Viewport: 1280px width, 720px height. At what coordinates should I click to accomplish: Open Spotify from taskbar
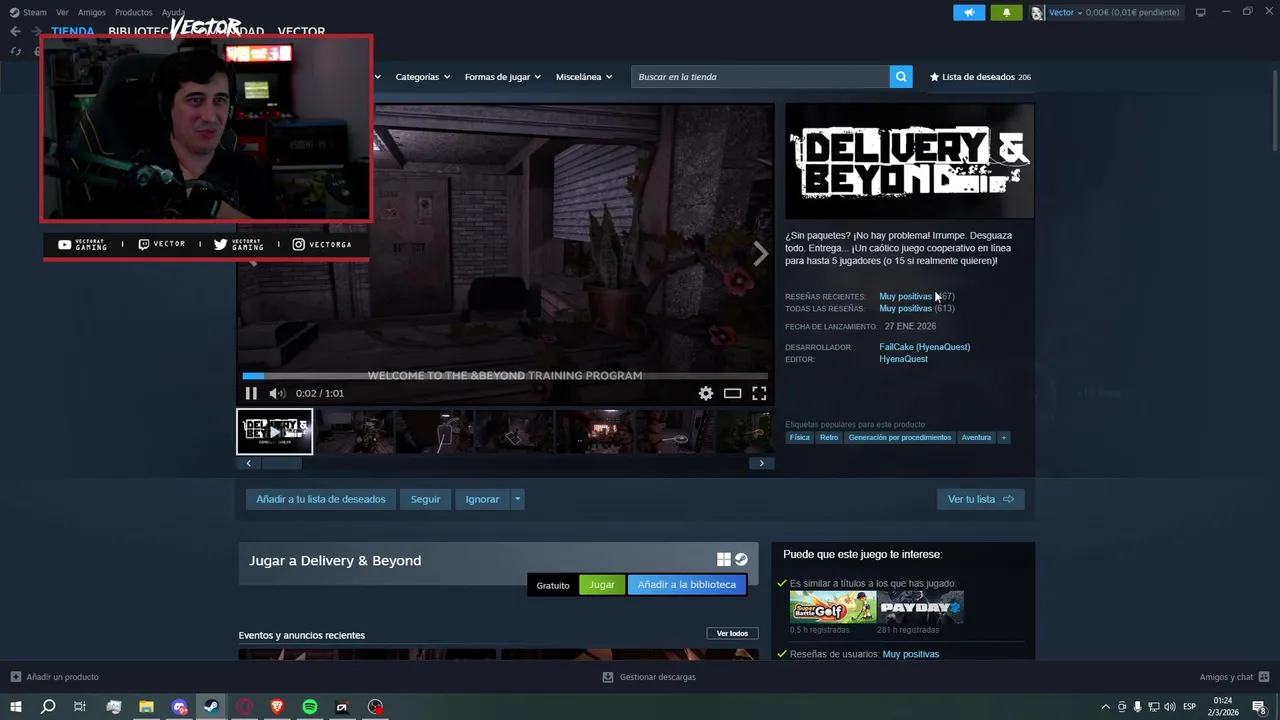(310, 707)
